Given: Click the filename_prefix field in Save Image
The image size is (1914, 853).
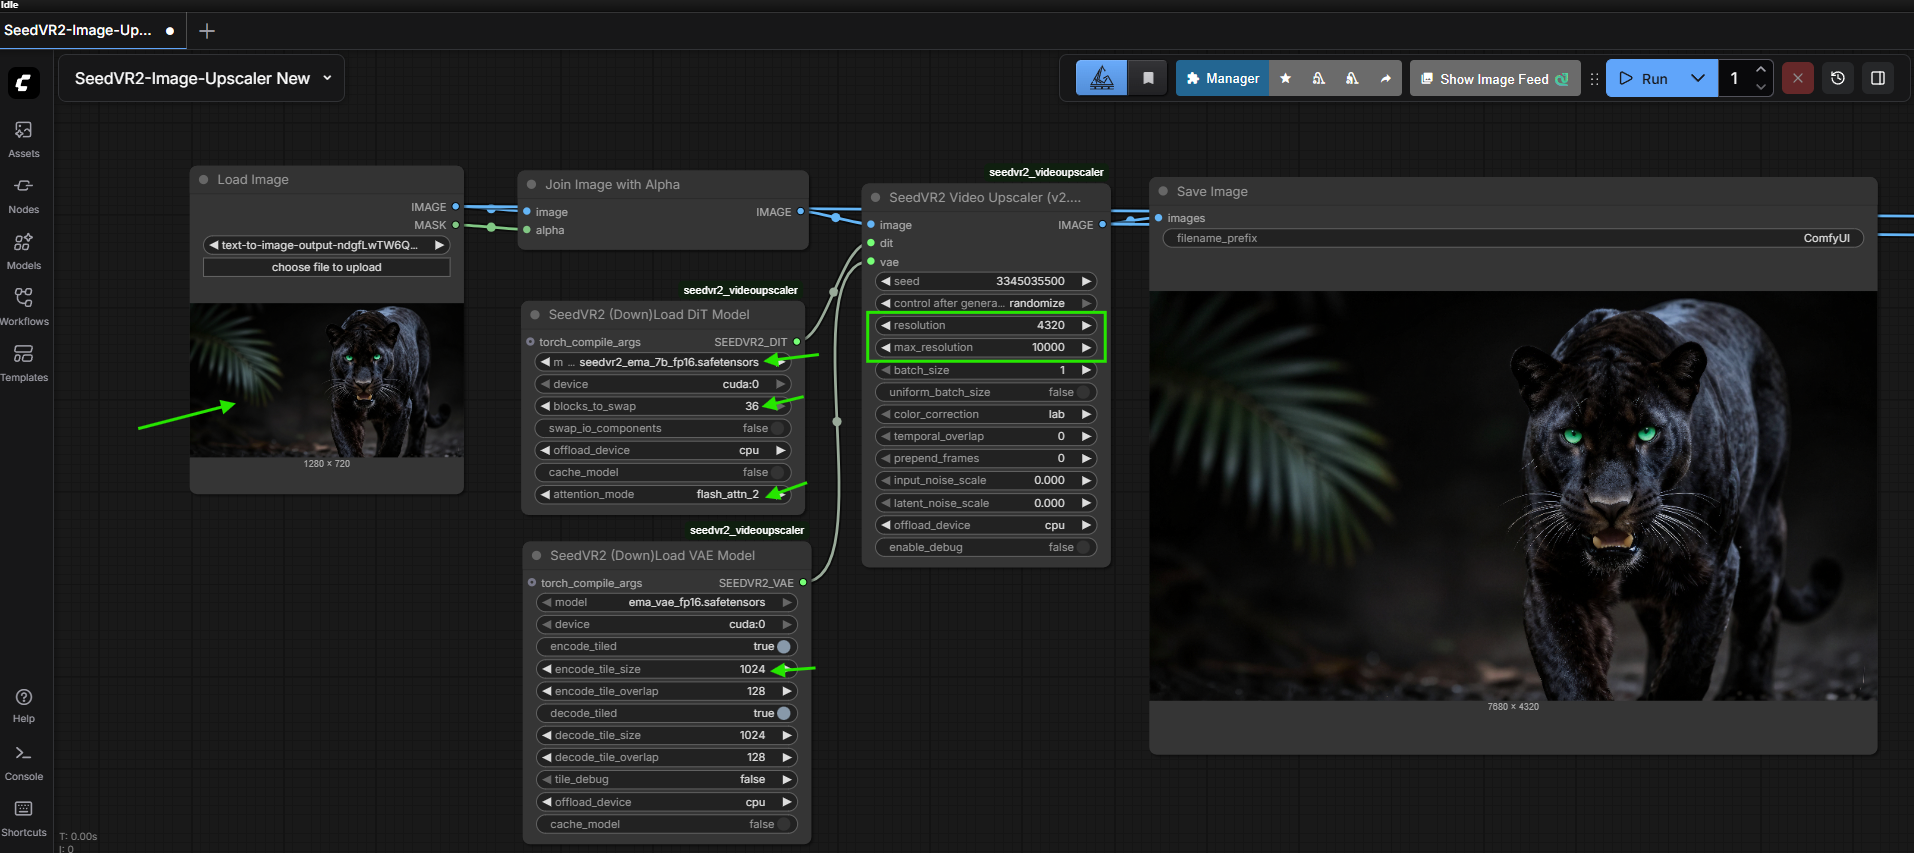Looking at the screenshot, I should click(x=1512, y=238).
